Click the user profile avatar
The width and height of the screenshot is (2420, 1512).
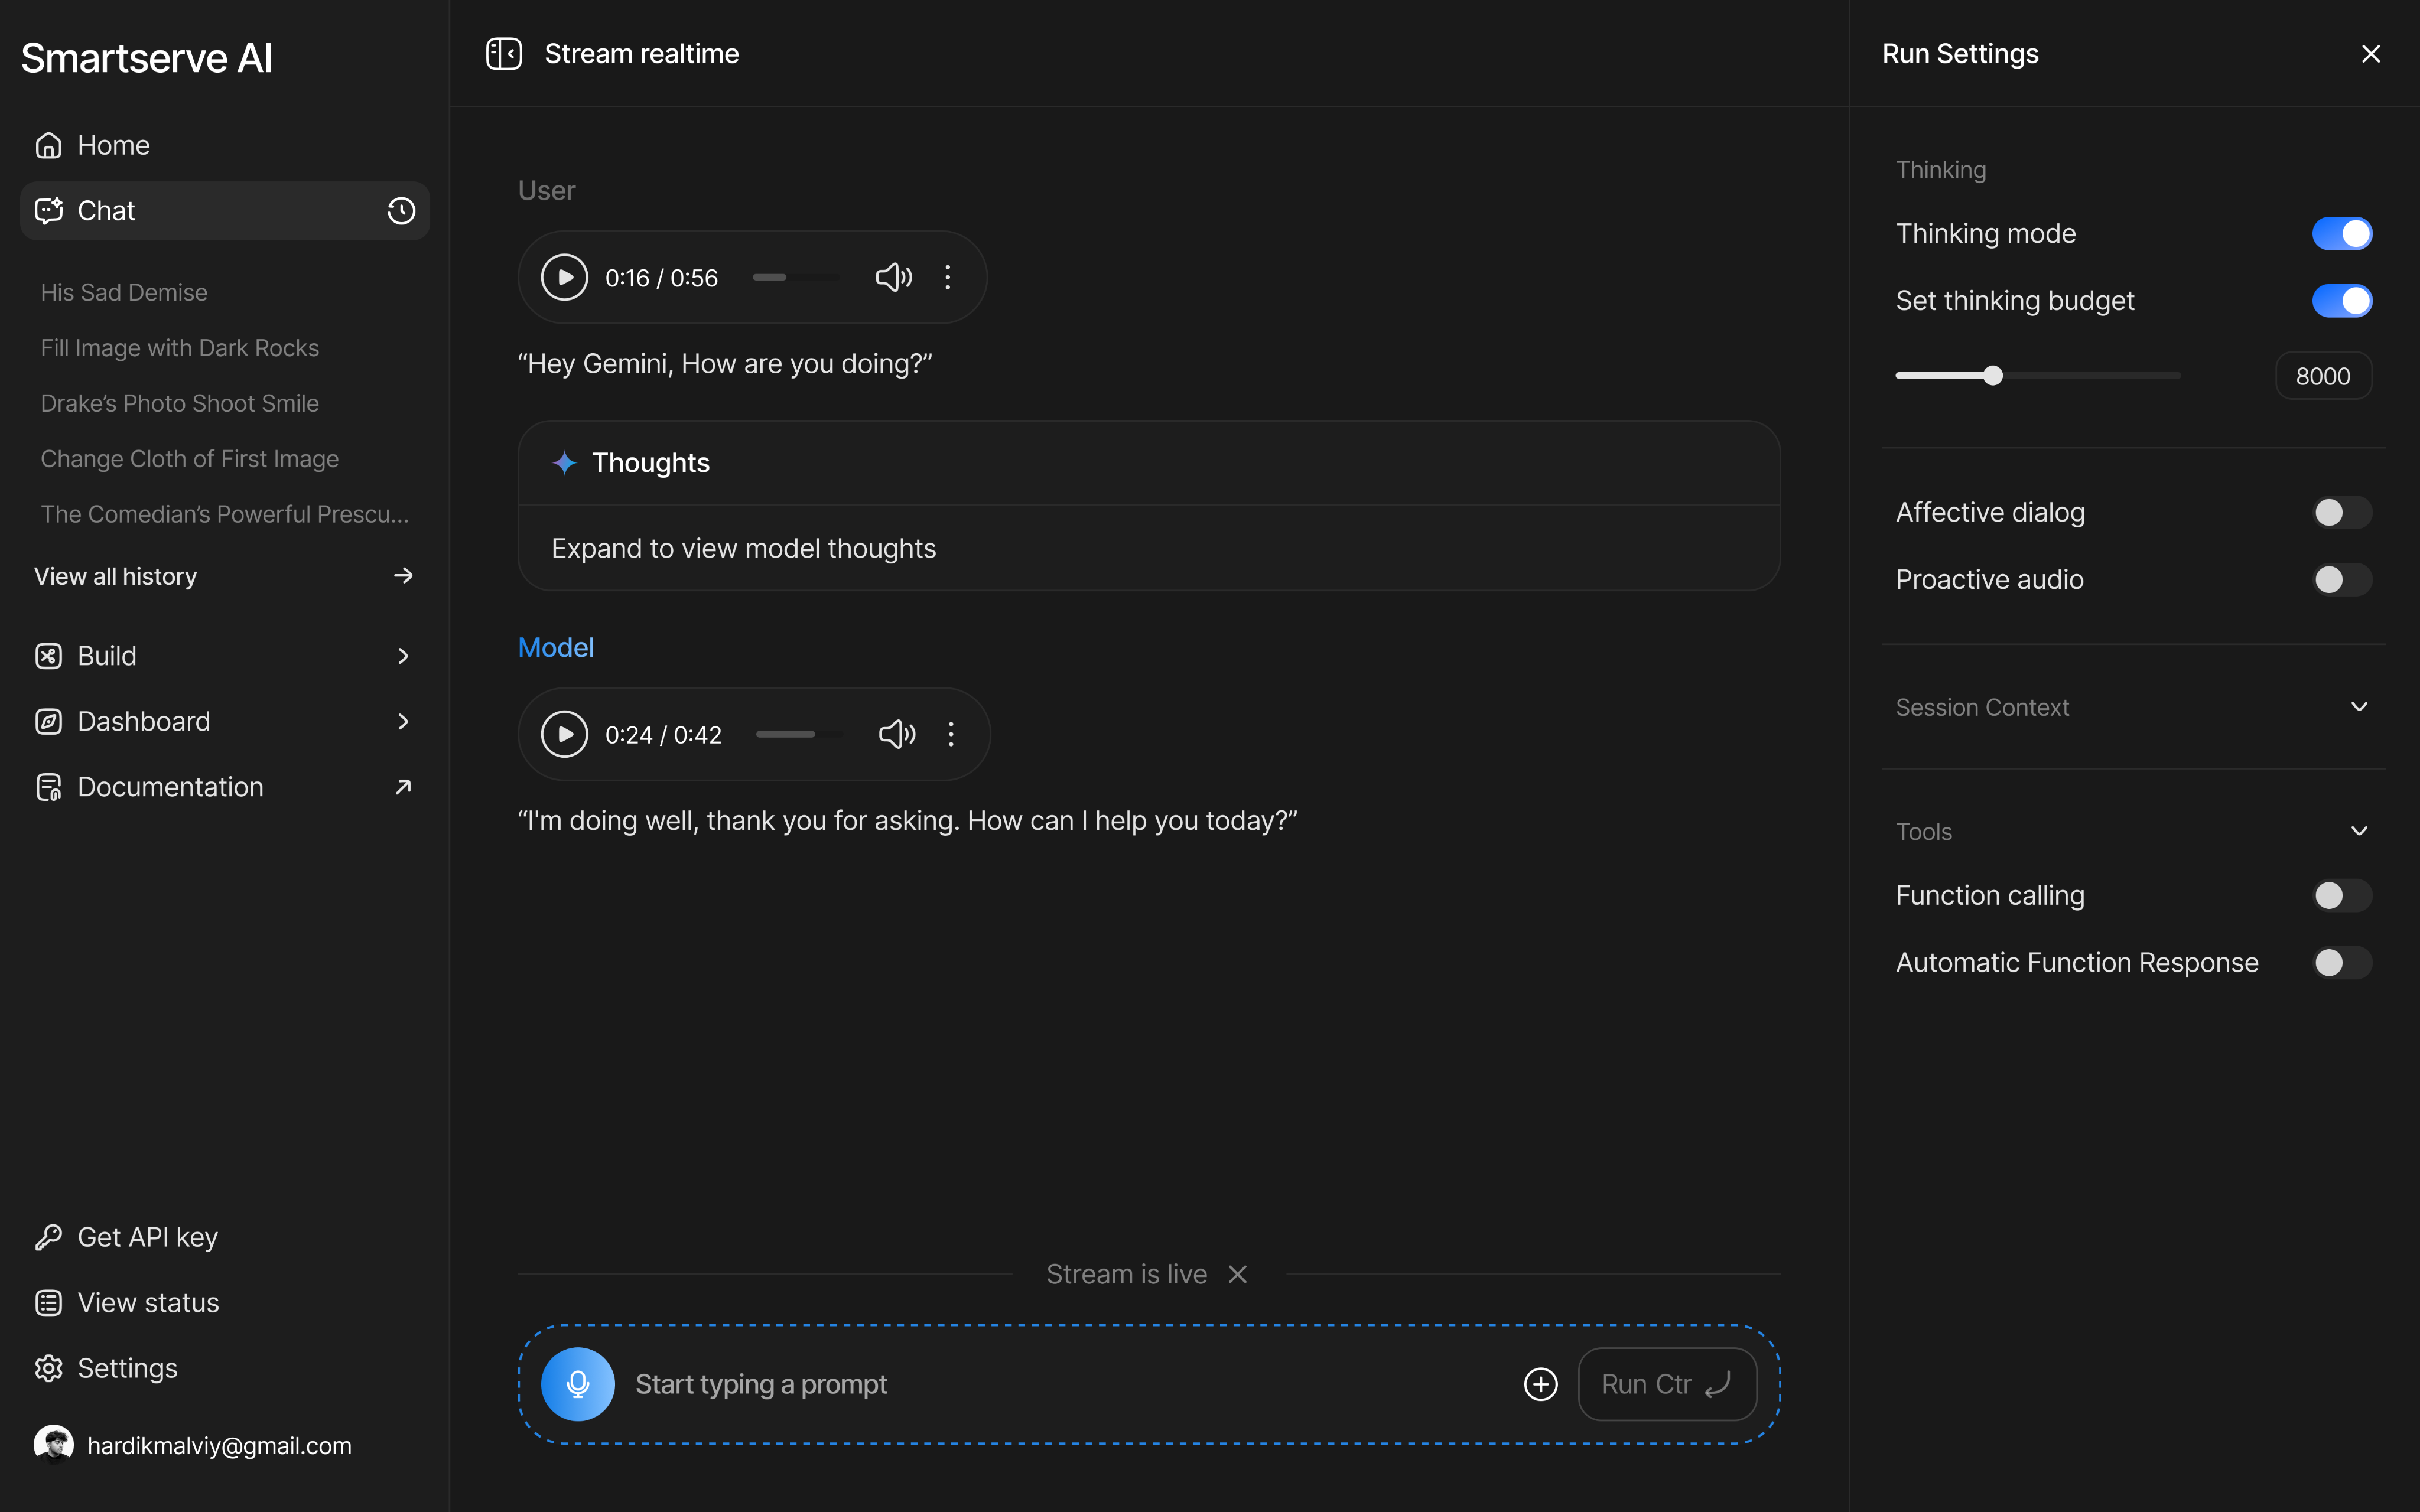pos(54,1445)
